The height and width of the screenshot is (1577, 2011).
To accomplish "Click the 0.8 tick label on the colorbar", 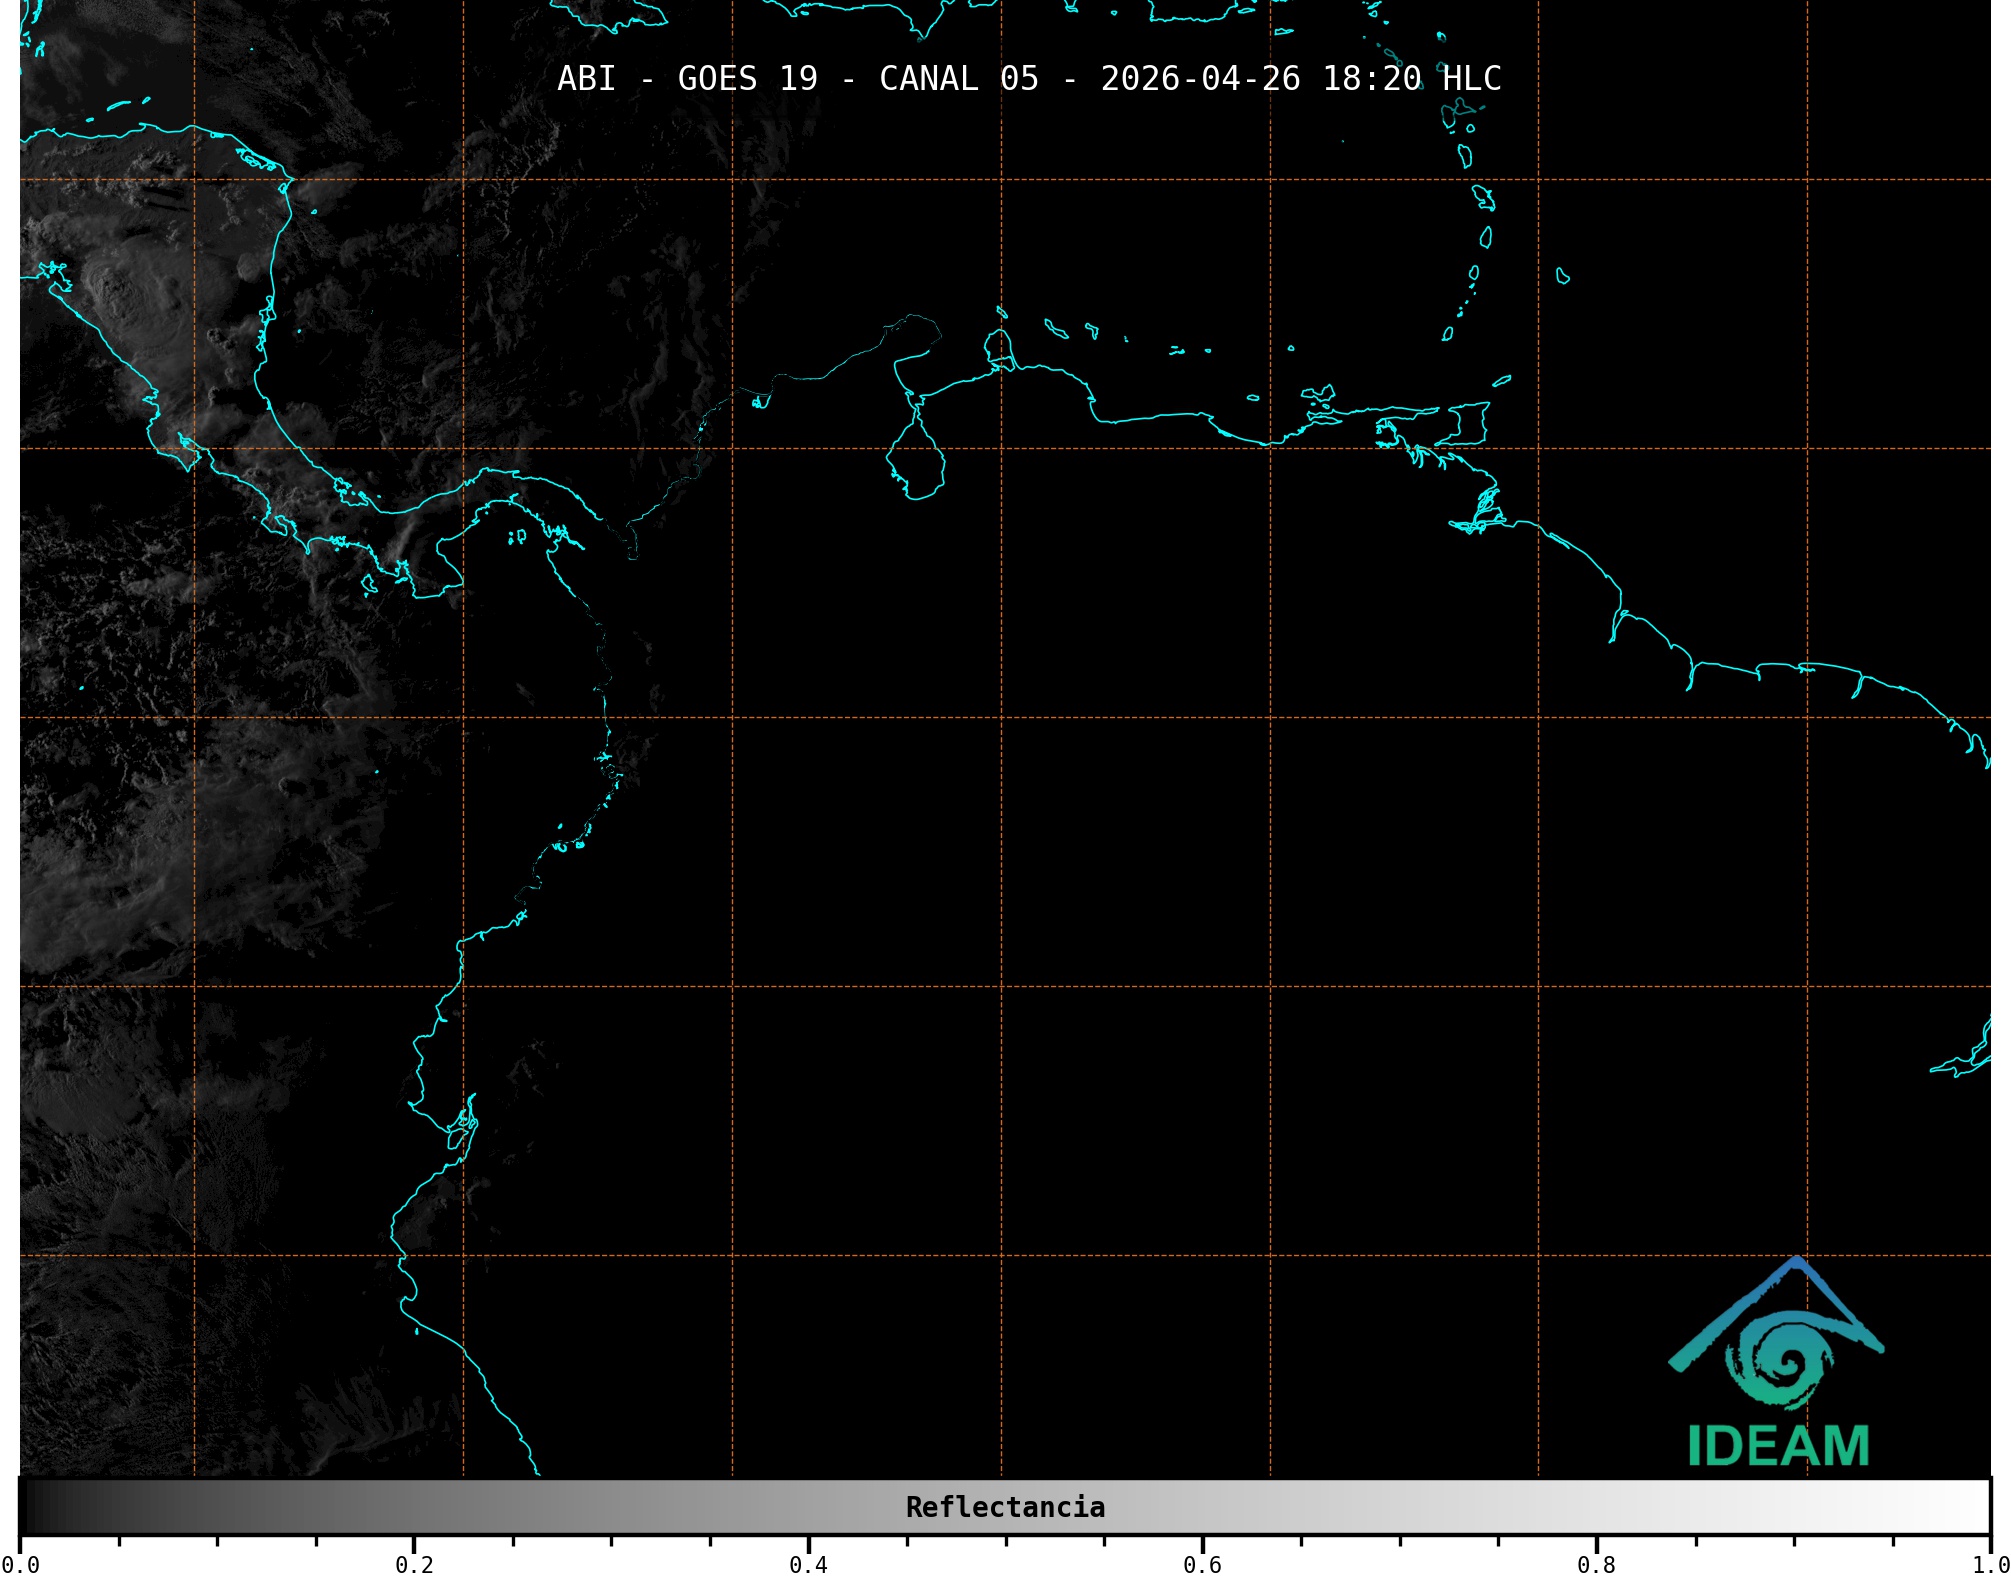I will tap(1596, 1564).
